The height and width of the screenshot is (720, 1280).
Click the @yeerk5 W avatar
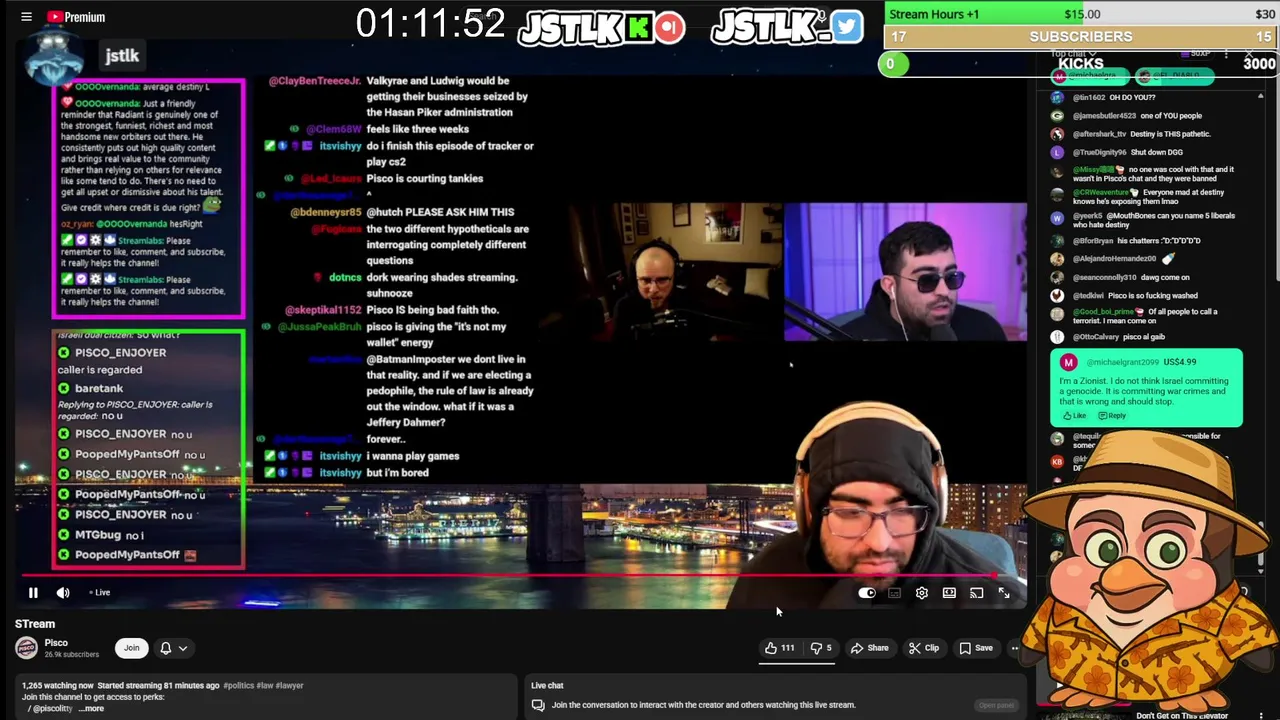tap(1057, 217)
